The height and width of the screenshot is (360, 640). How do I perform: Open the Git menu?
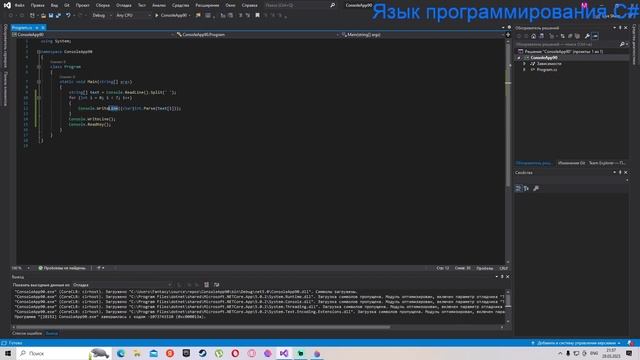tap(67, 5)
